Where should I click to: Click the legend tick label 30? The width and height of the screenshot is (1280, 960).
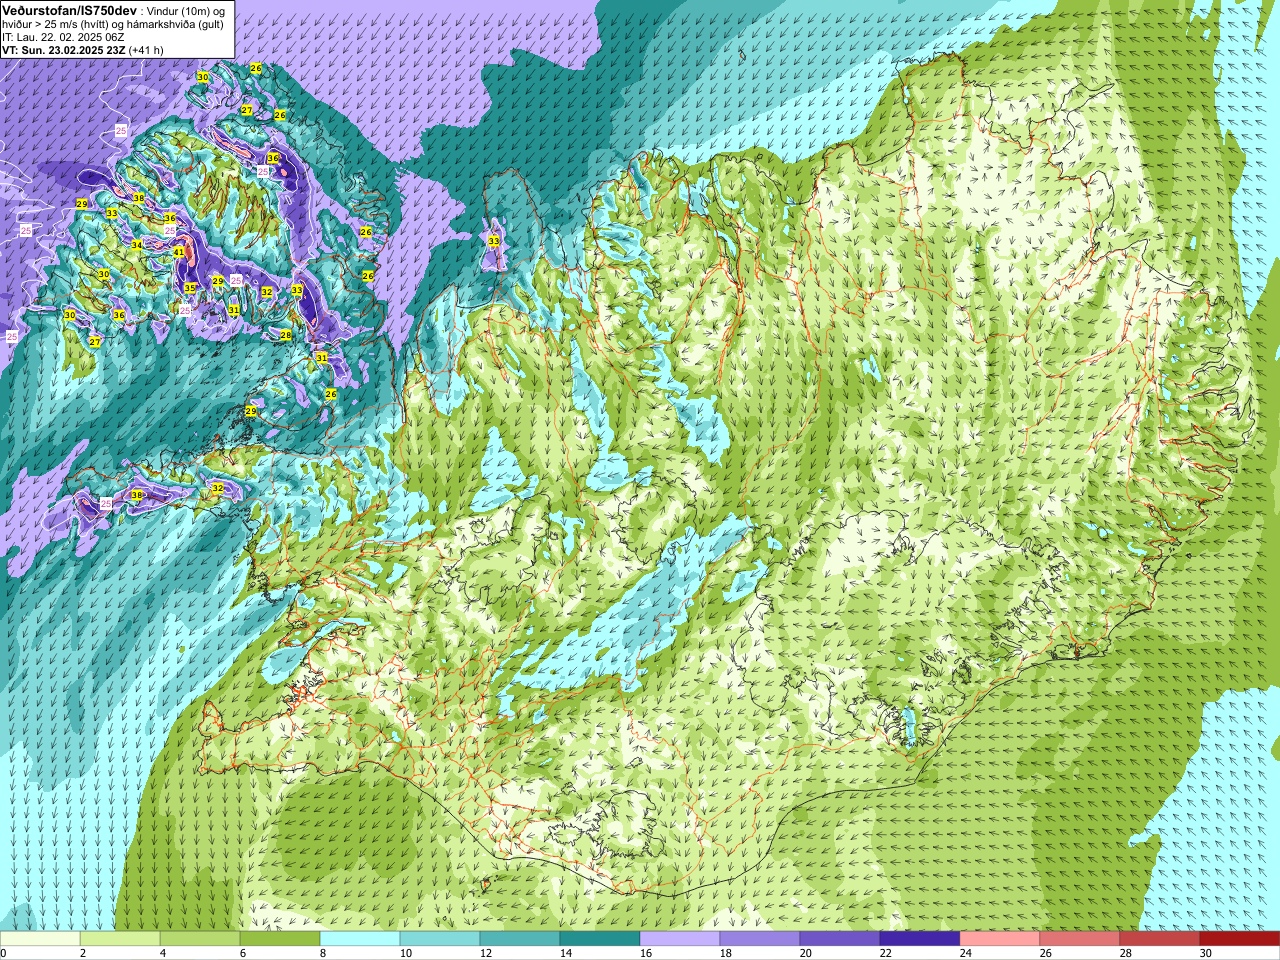[1206, 953]
